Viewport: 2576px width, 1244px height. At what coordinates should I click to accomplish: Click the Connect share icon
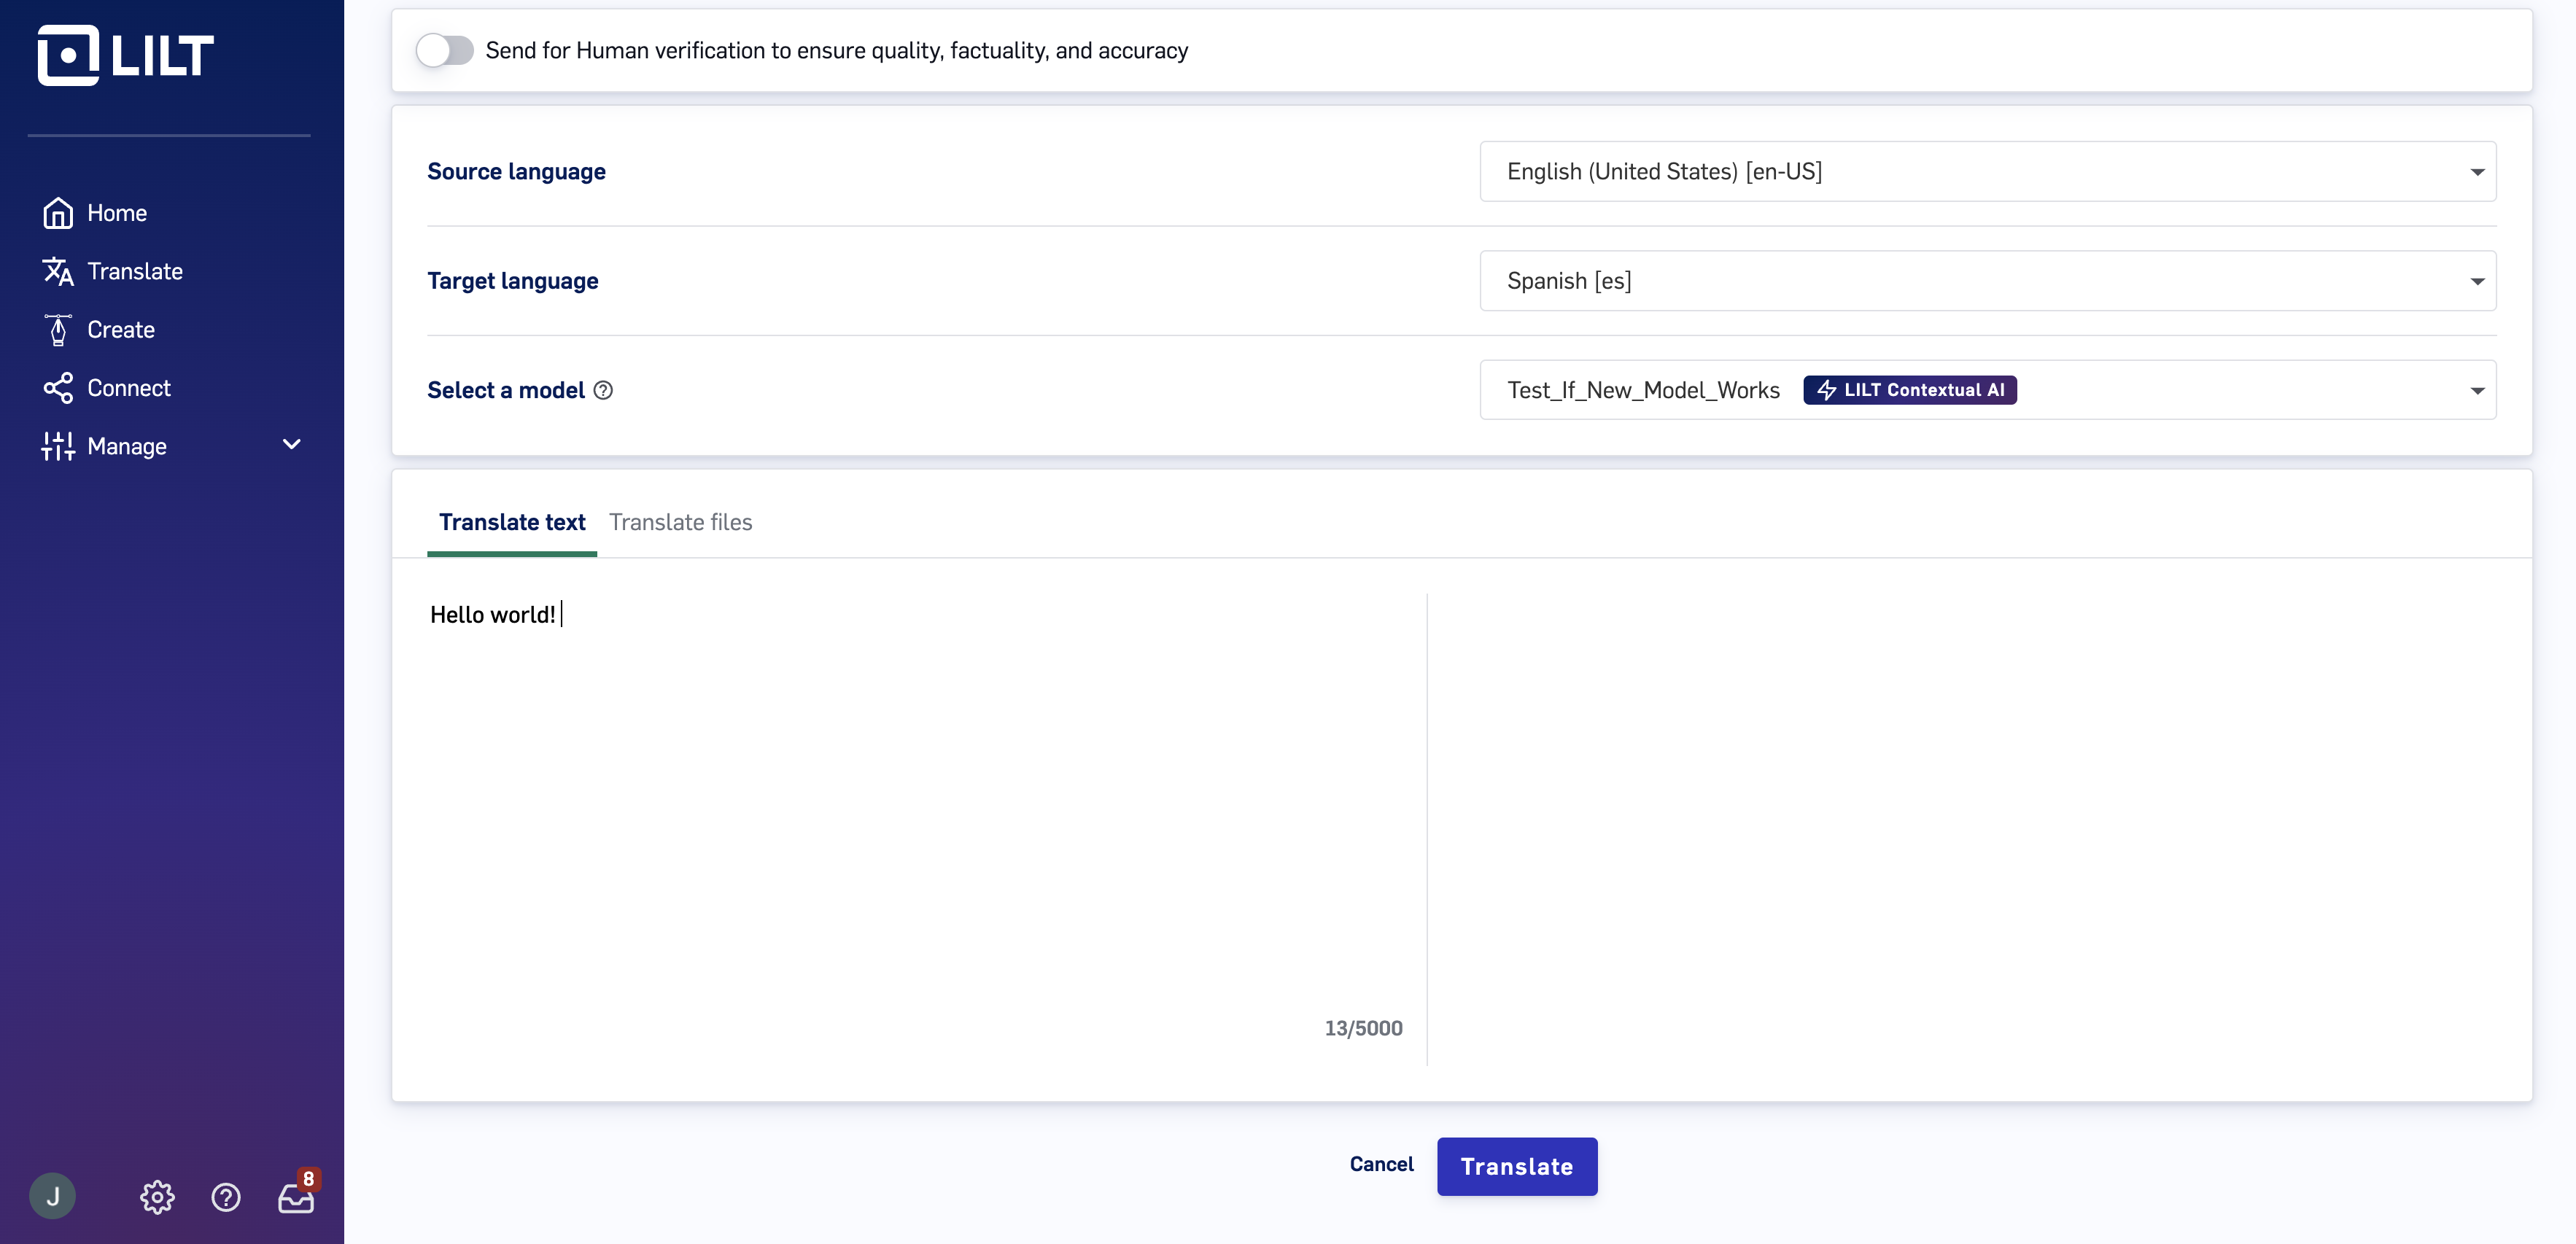click(x=58, y=388)
